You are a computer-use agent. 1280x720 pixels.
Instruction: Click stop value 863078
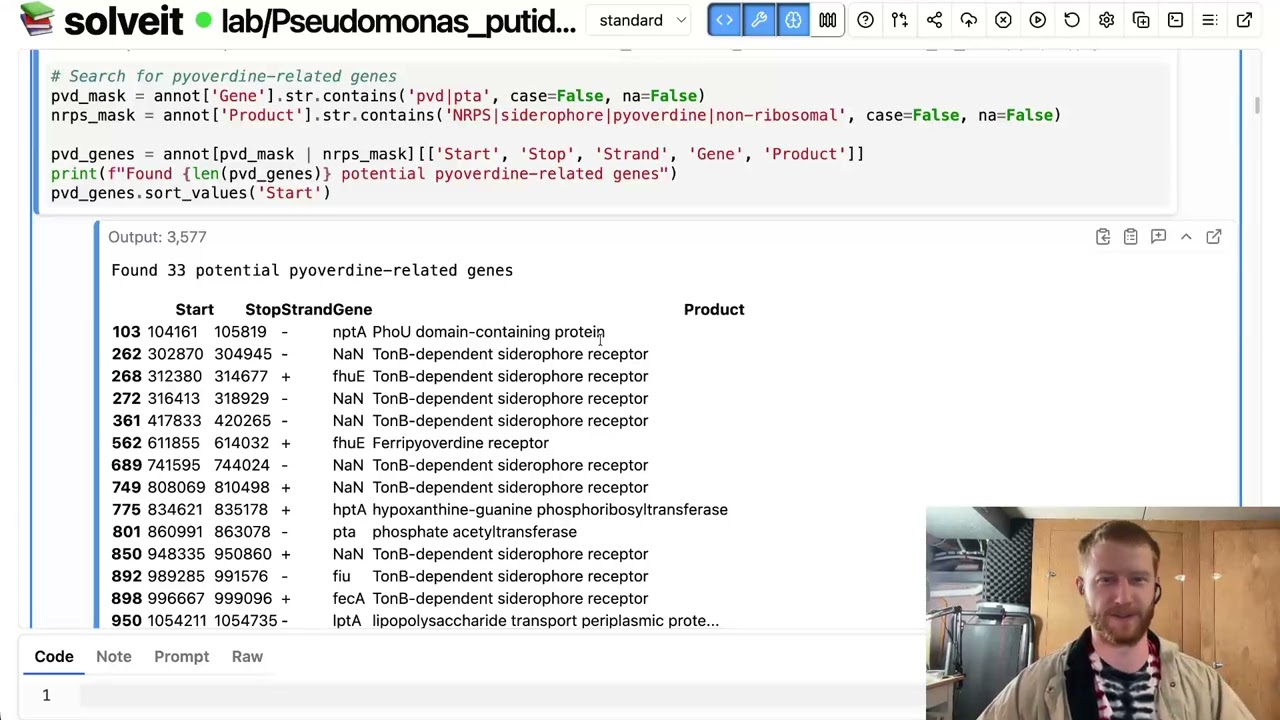pyautogui.click(x=242, y=532)
